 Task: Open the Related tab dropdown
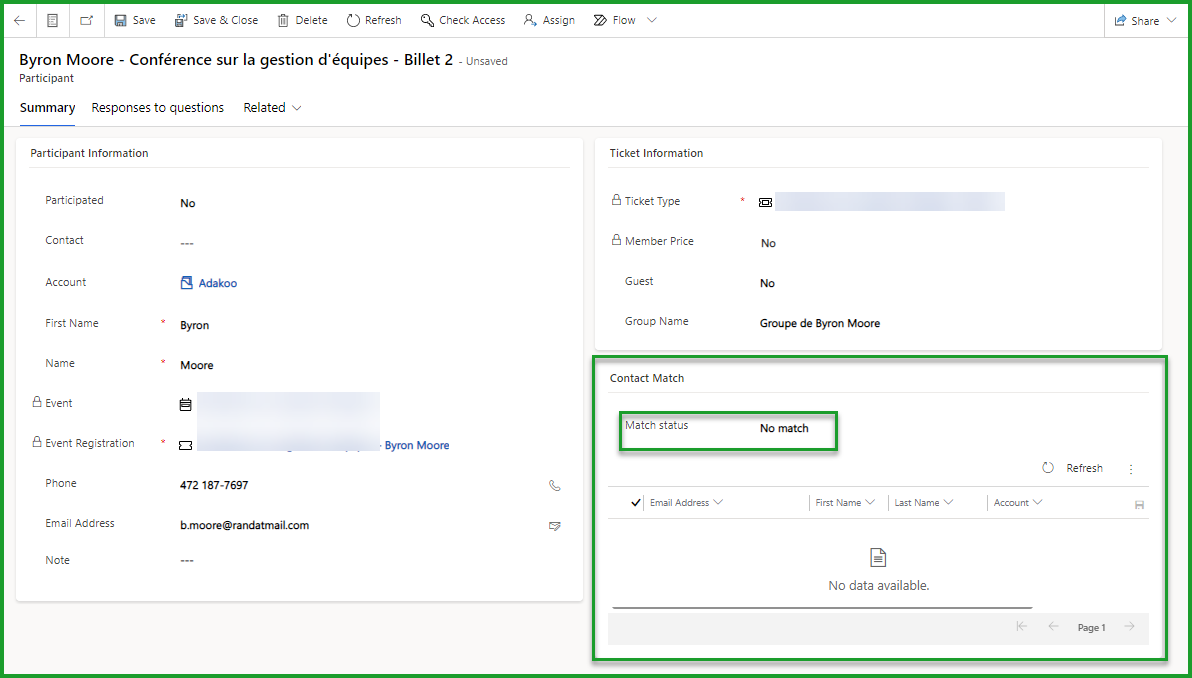(x=272, y=108)
